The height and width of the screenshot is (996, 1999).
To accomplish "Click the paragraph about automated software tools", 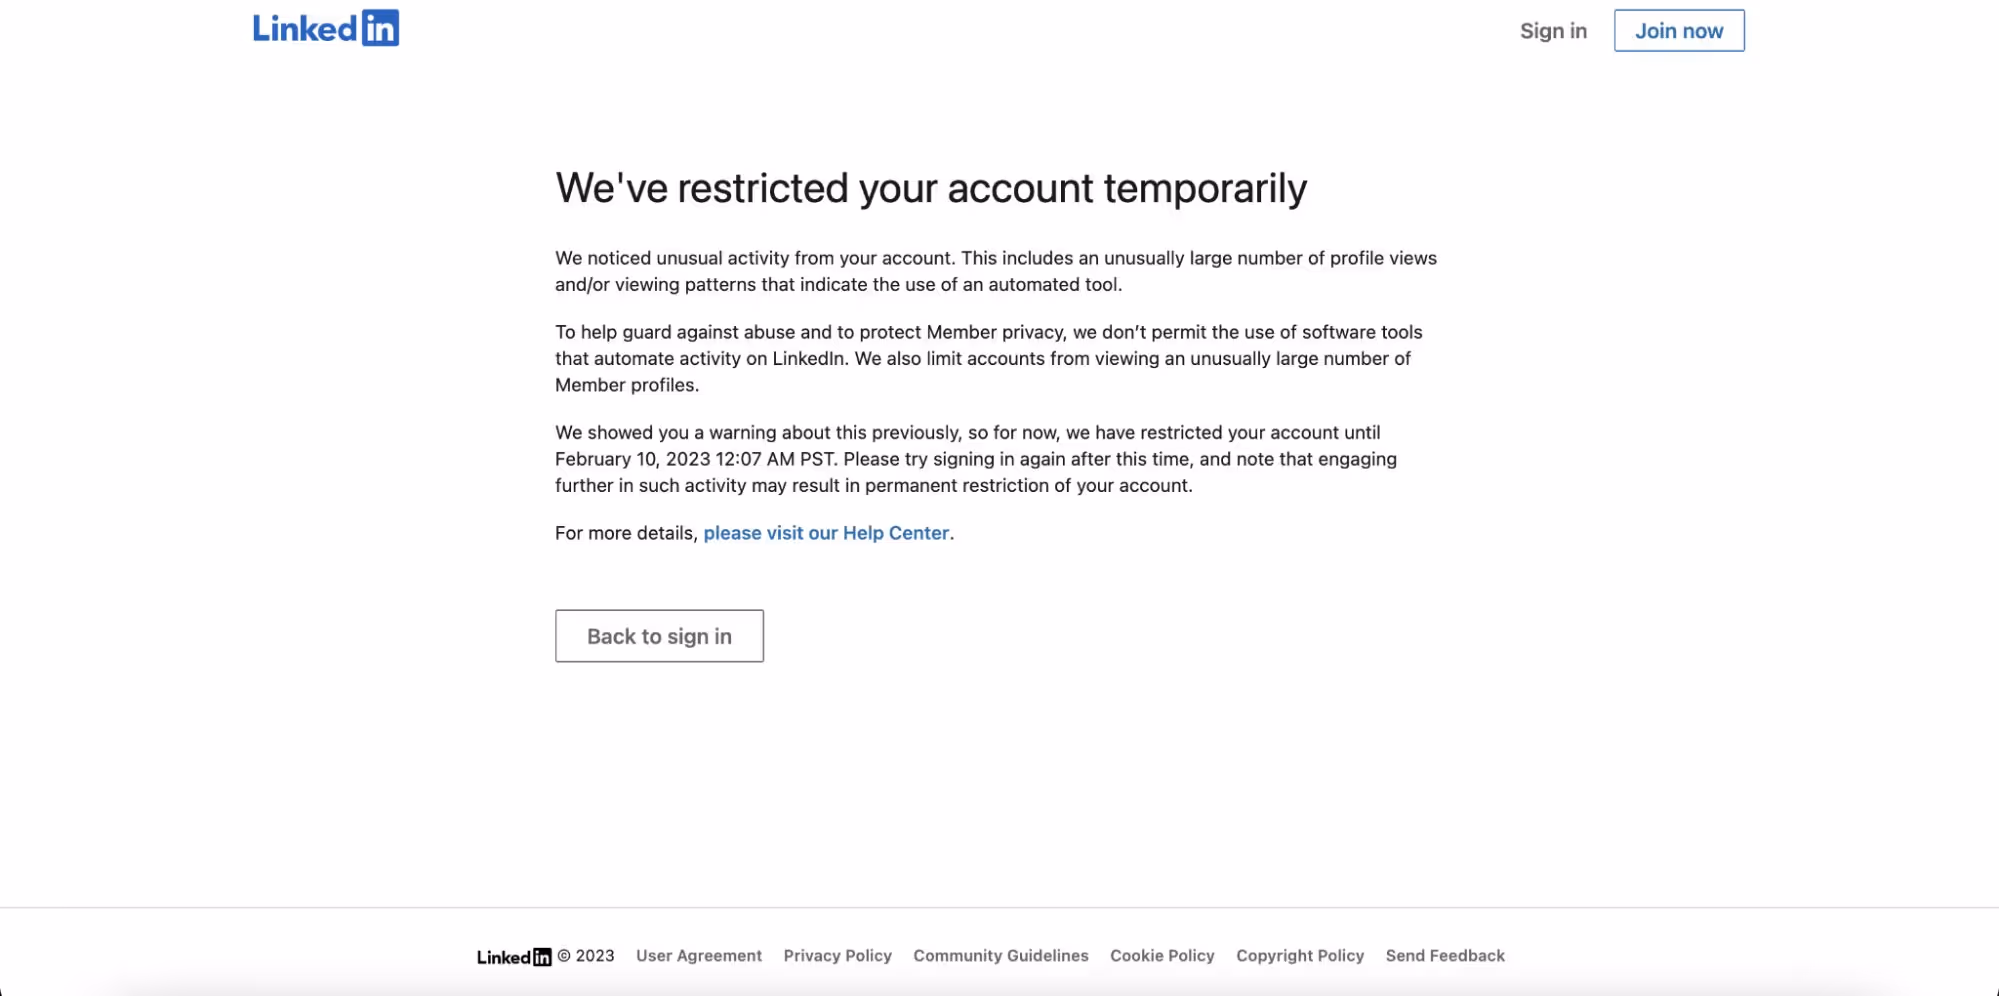I will [989, 358].
